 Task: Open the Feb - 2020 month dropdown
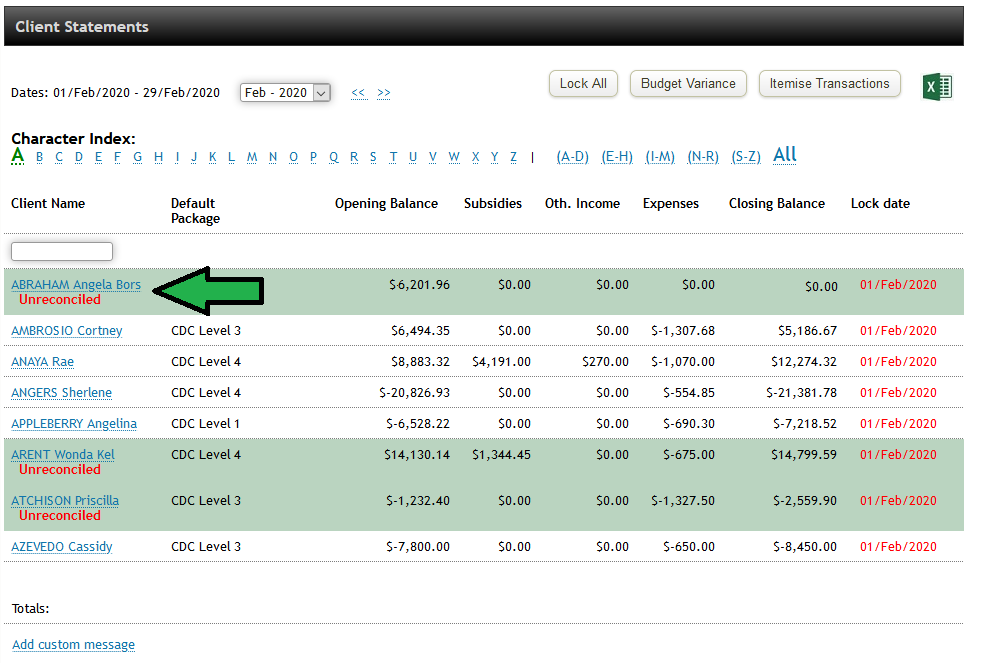point(285,93)
